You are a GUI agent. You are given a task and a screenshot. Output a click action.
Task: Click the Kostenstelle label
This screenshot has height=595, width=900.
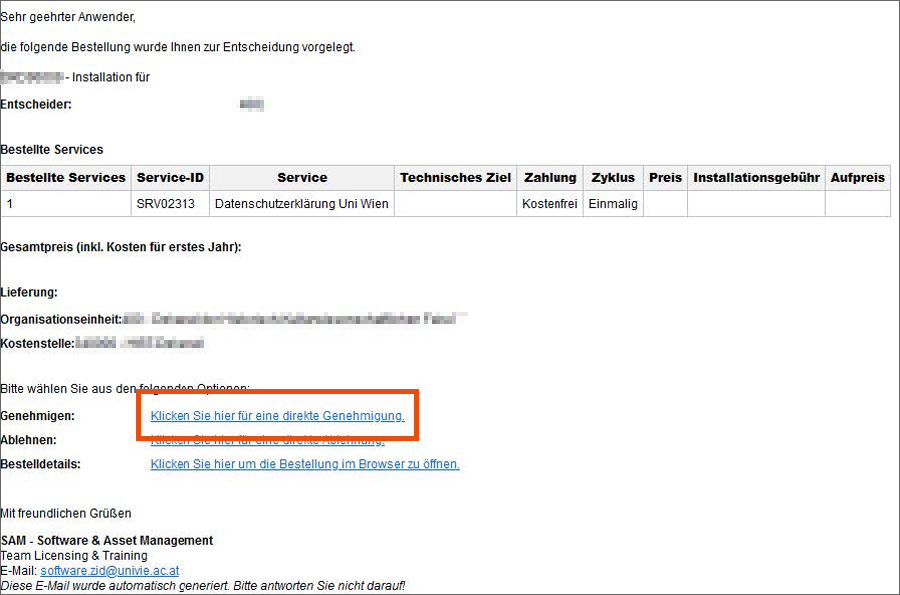point(37,343)
